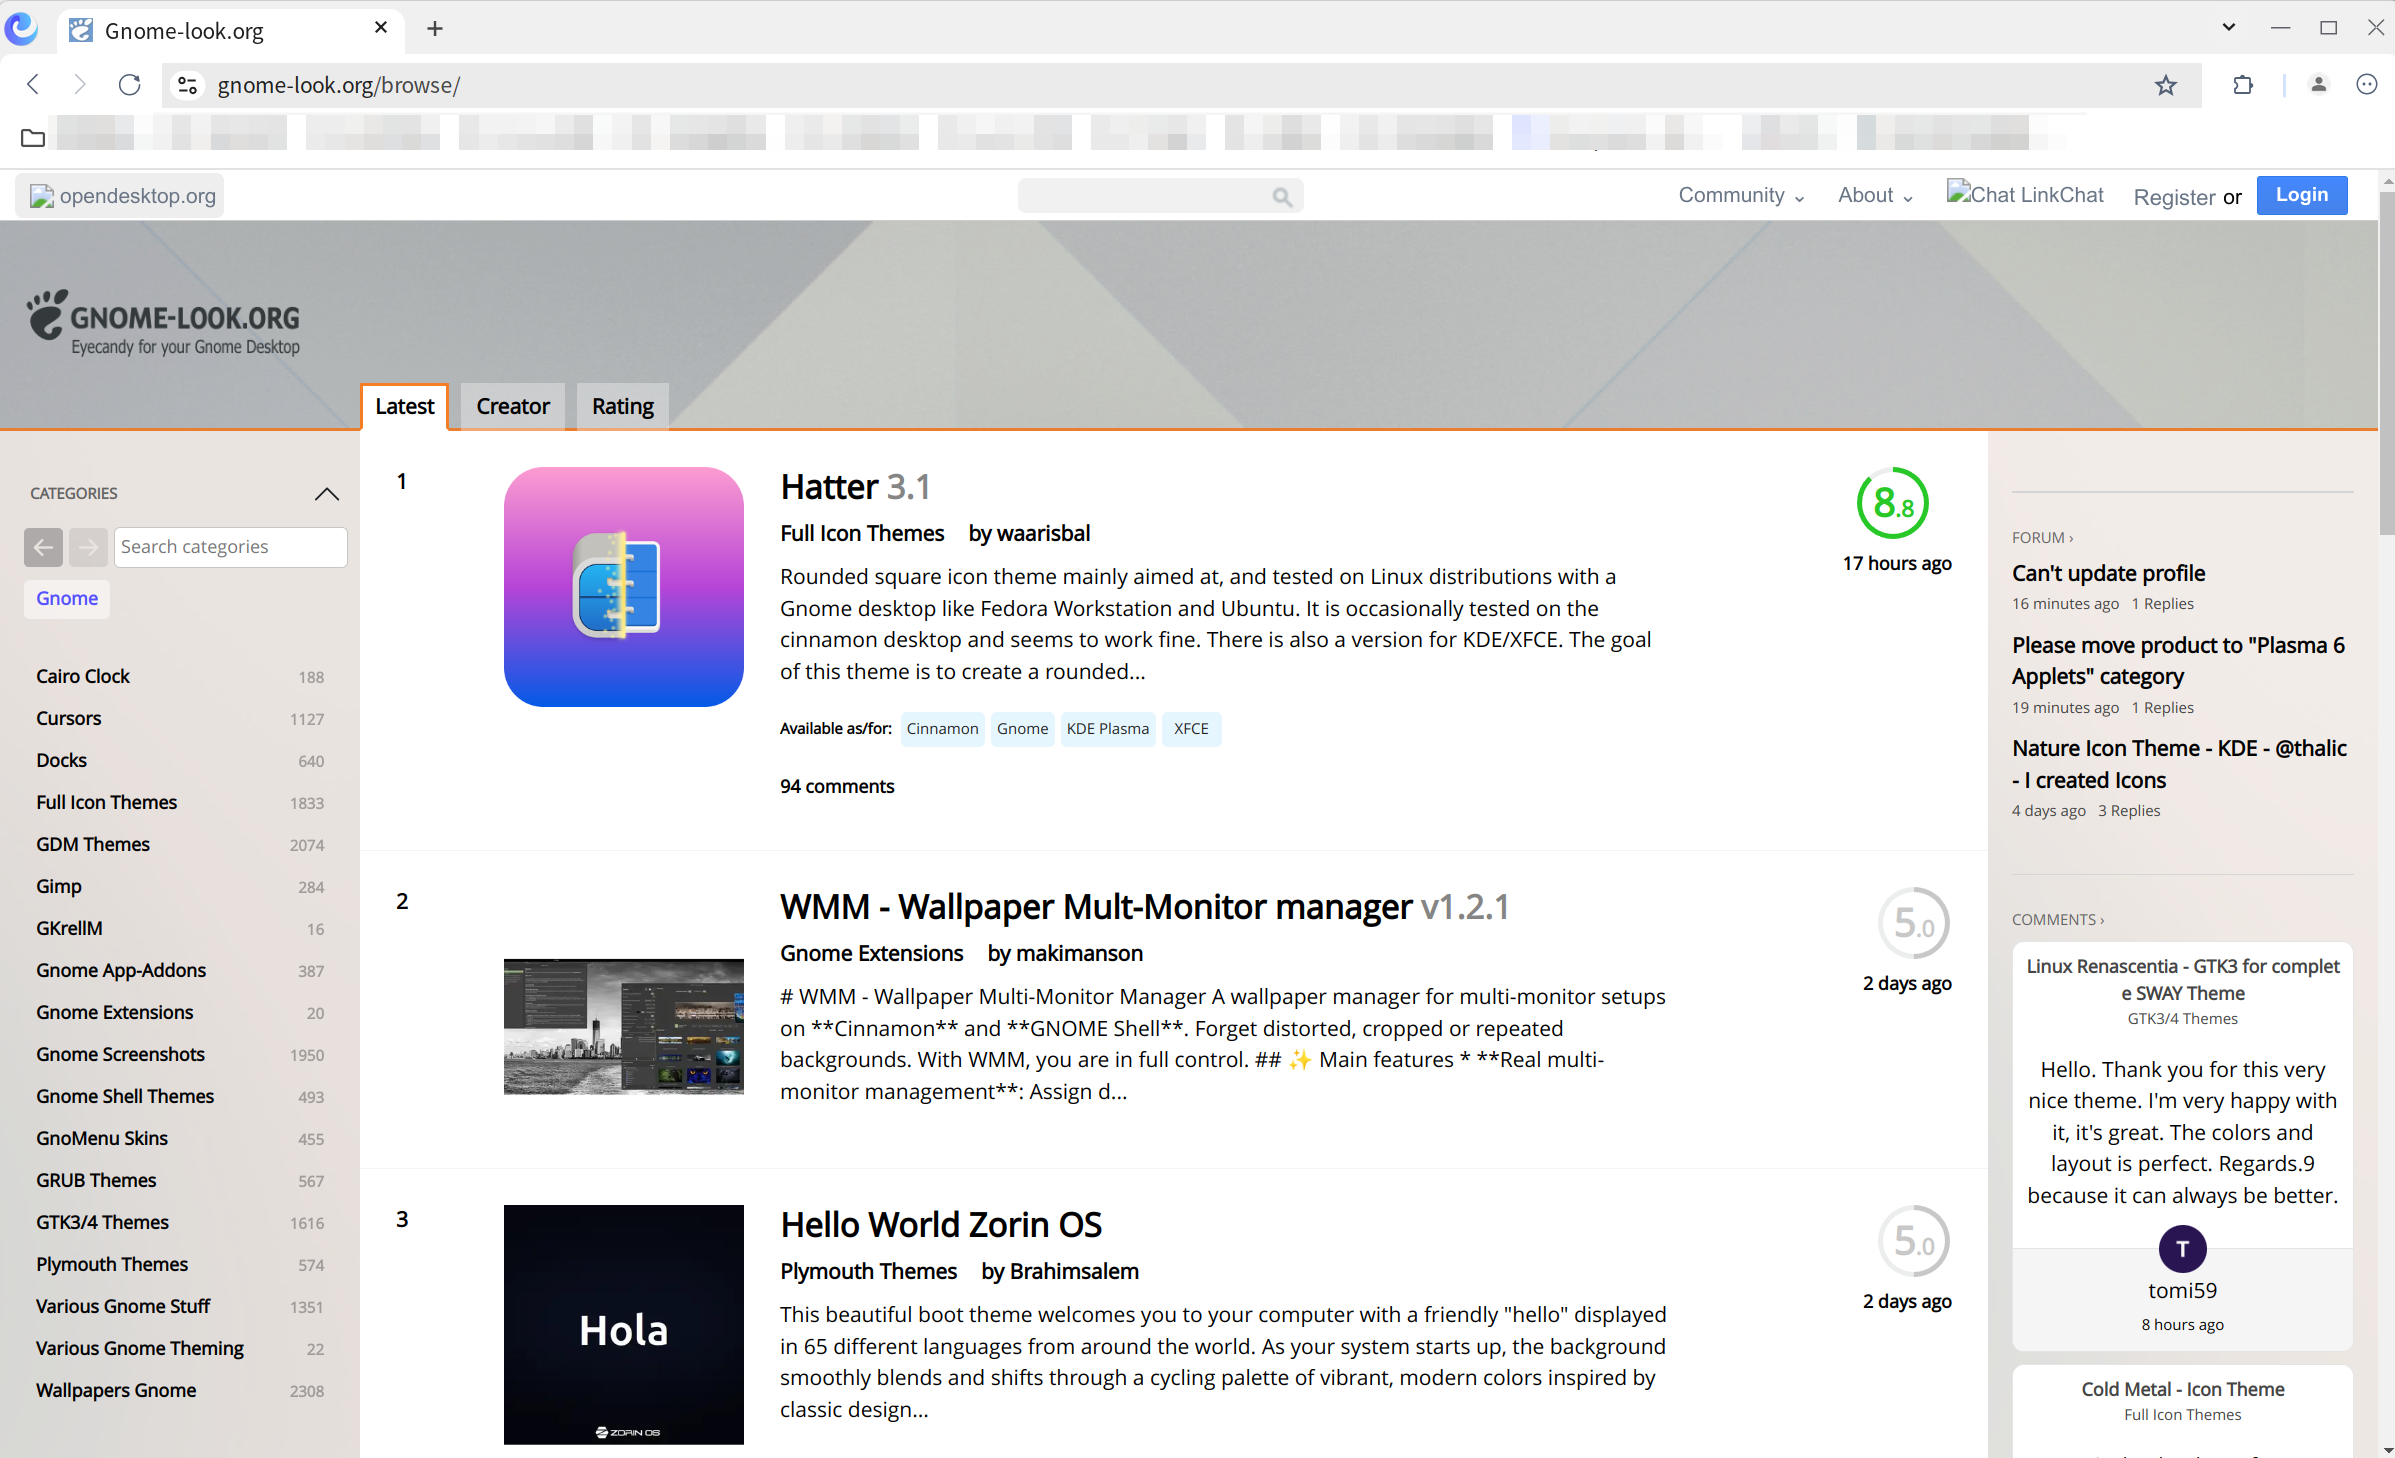Reload the current page
The height and width of the screenshot is (1458, 2395).
pyautogui.click(x=129, y=85)
